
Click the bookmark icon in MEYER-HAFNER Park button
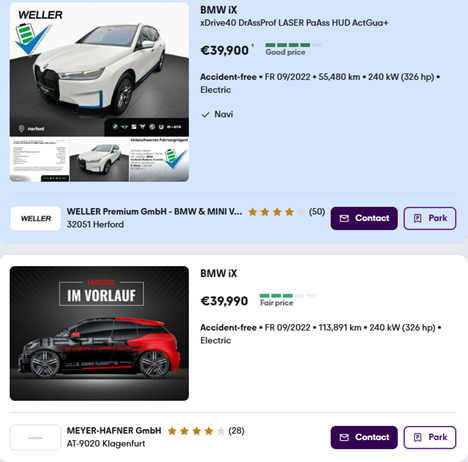pos(418,437)
